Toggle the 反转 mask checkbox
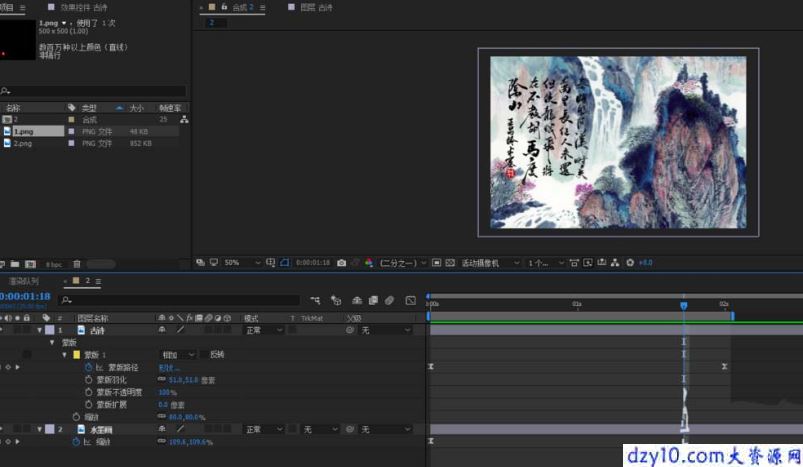This screenshot has width=803, height=467. coord(204,354)
